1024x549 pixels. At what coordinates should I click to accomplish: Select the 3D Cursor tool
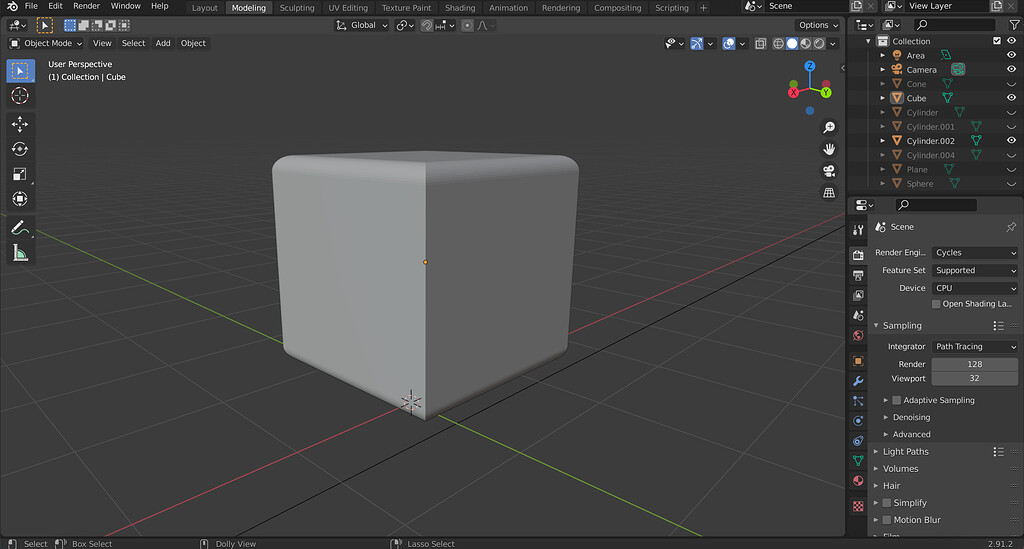[x=20, y=95]
